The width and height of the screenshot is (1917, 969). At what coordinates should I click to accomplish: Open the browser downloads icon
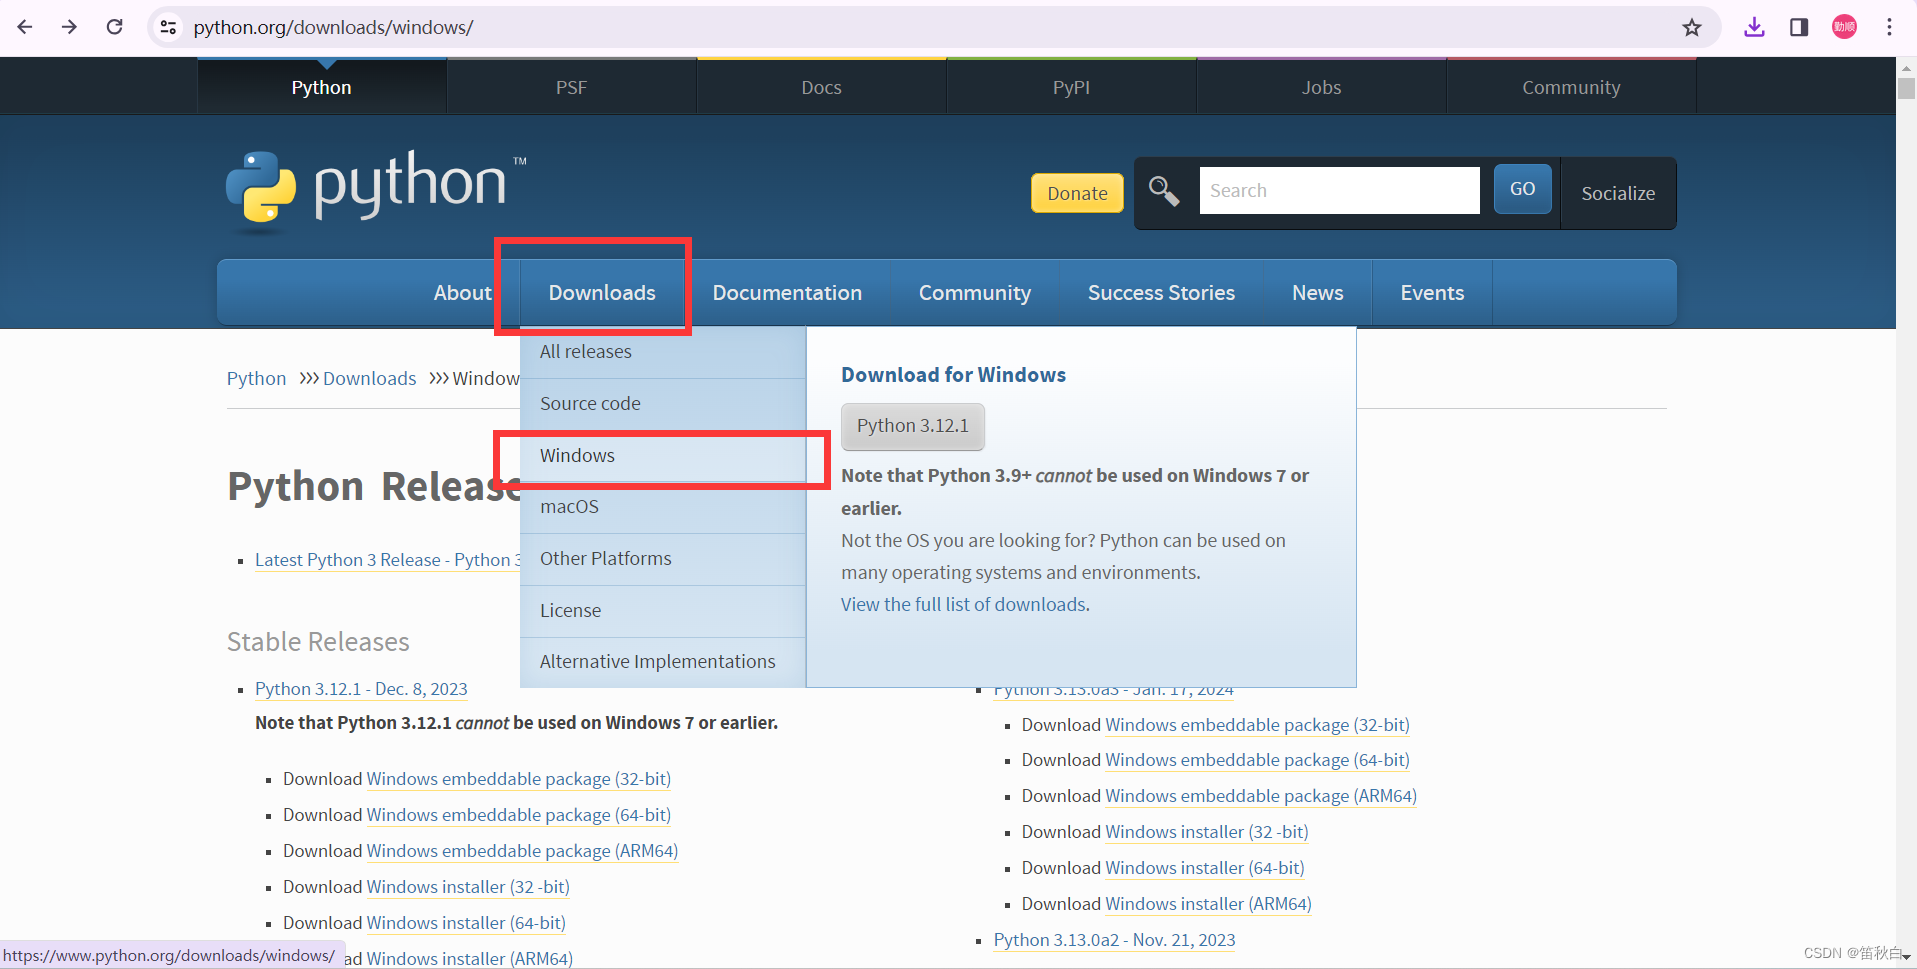point(1754,27)
